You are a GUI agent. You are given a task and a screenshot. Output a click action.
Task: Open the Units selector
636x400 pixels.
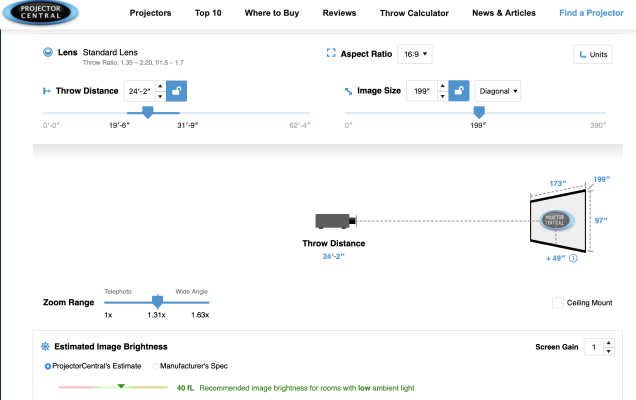coord(593,54)
